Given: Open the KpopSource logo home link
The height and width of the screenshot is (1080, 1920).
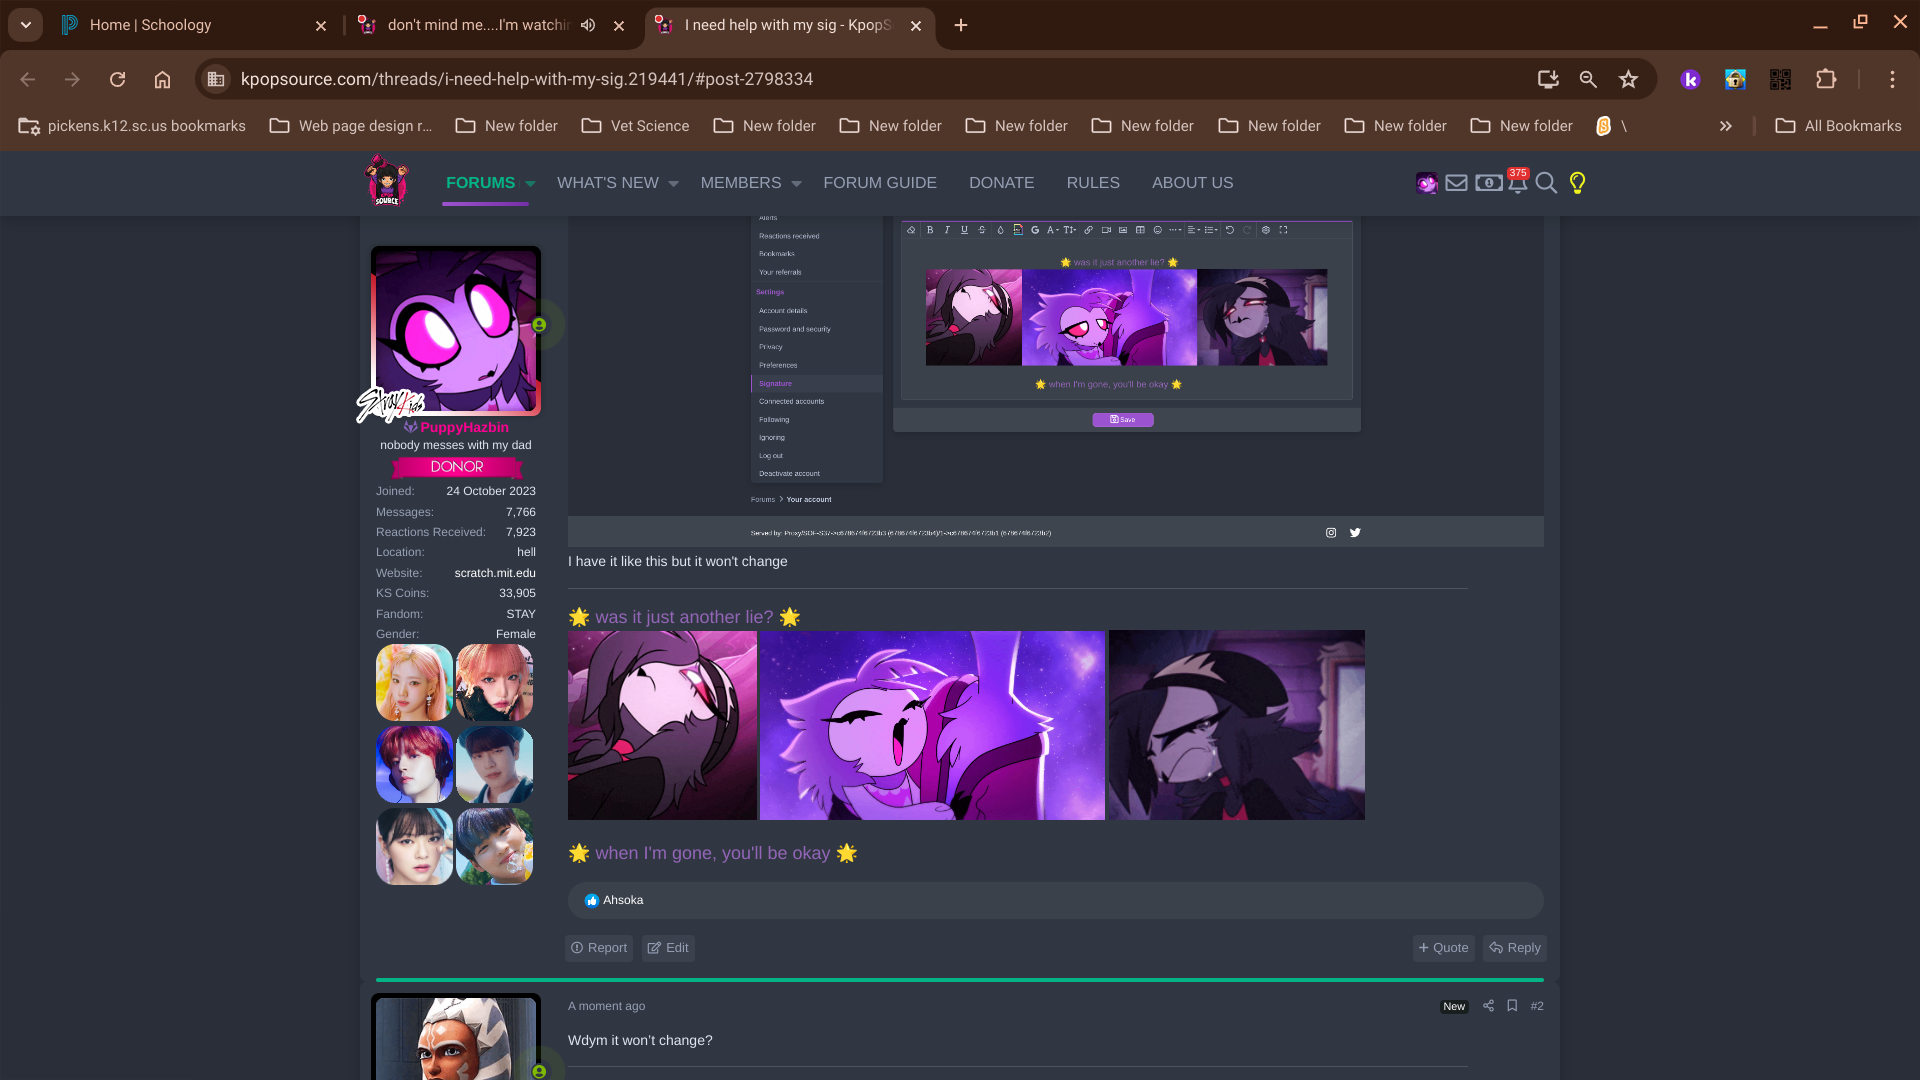Looking at the screenshot, I should 387,181.
